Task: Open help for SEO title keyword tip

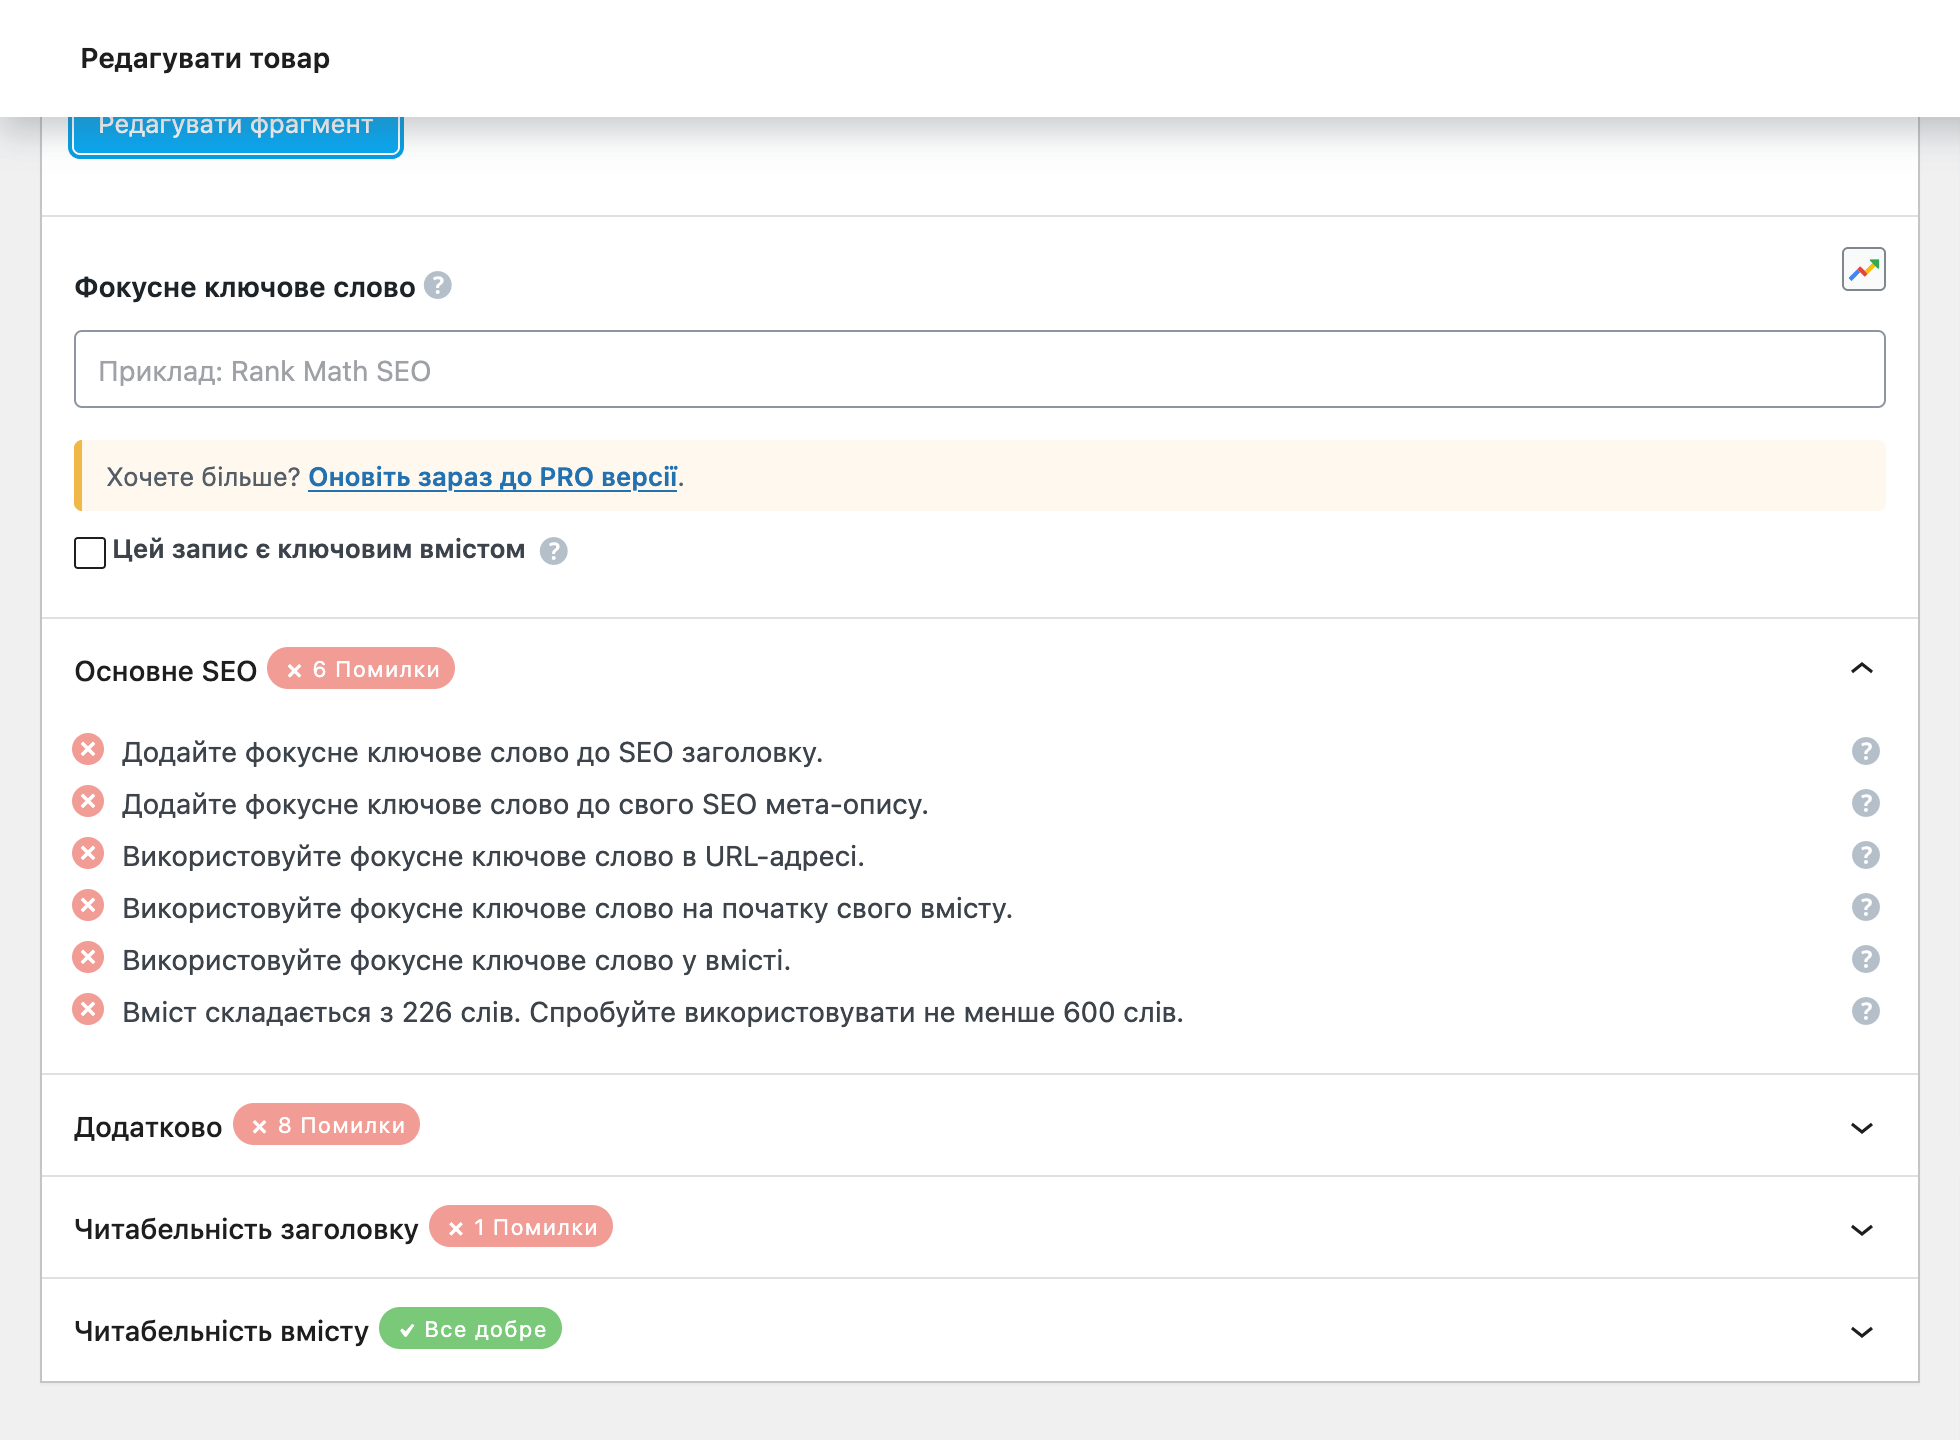Action: coord(1865,751)
